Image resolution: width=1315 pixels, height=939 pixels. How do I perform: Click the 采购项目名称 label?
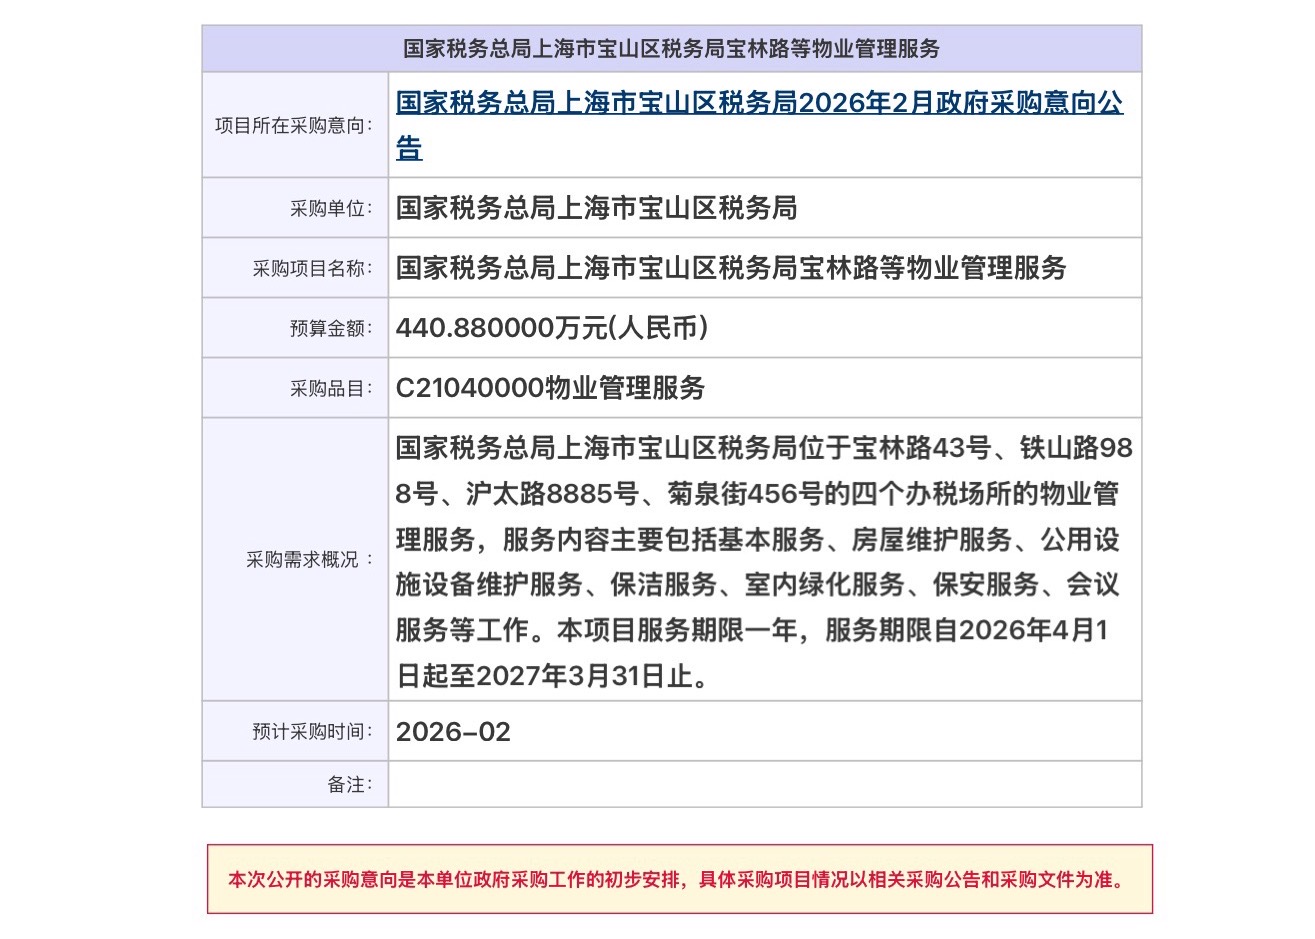tap(312, 269)
